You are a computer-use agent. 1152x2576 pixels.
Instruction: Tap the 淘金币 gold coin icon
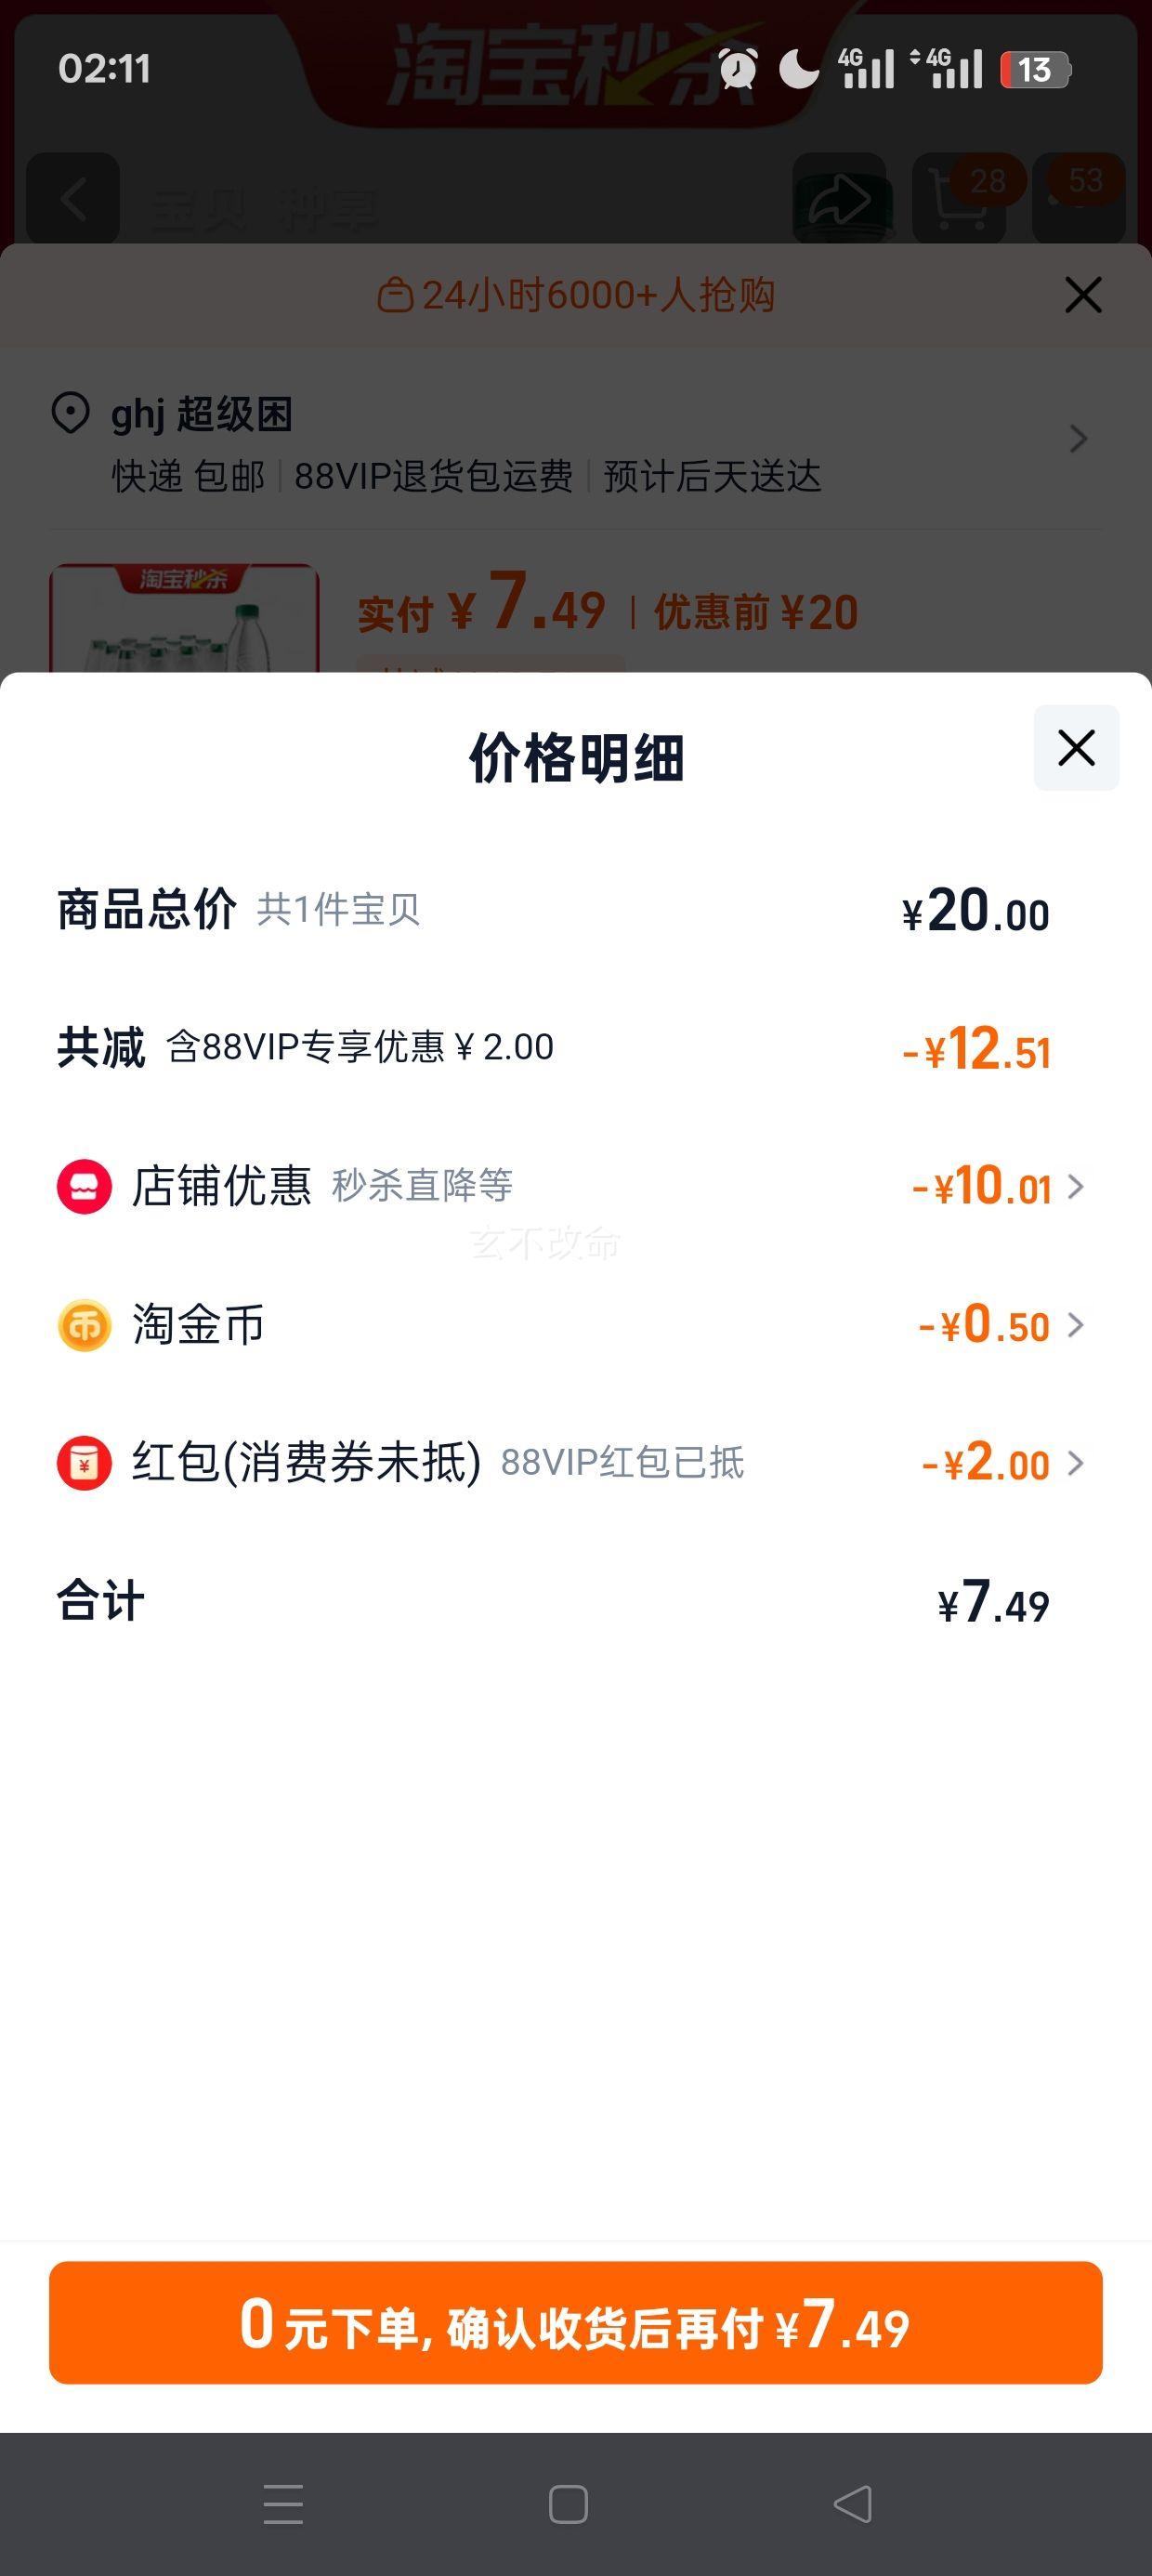tap(84, 1325)
